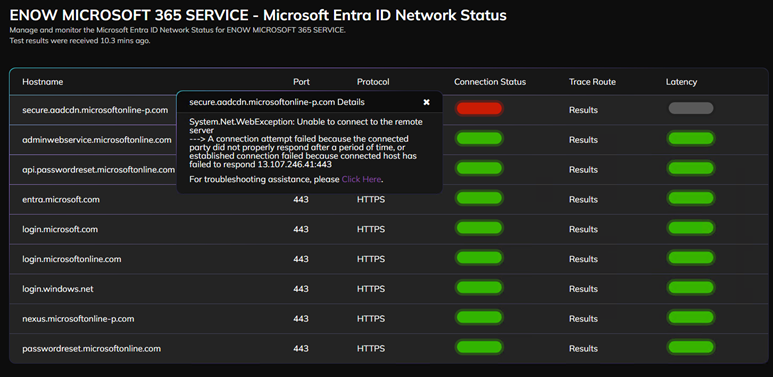
Task: Select the Trace Route column header
Action: coord(592,82)
